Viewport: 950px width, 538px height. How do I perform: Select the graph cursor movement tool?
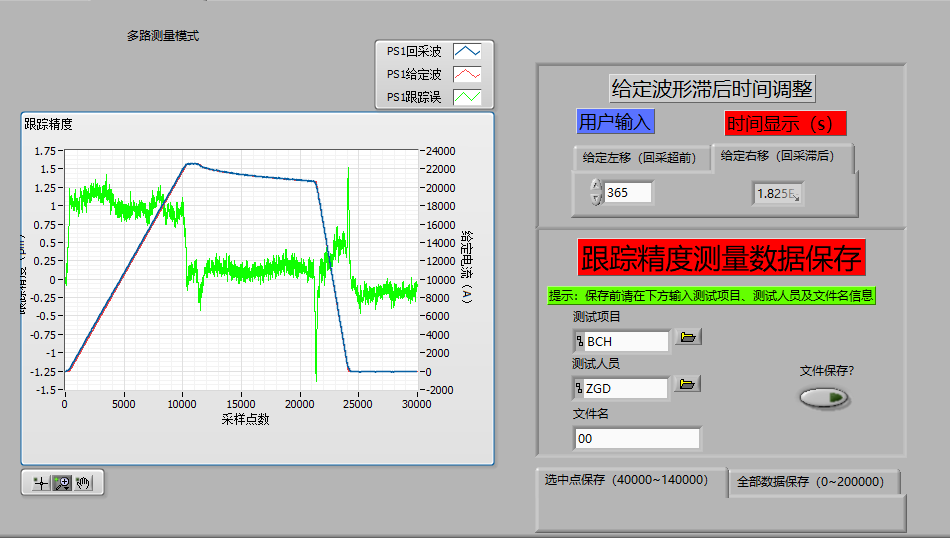41,483
